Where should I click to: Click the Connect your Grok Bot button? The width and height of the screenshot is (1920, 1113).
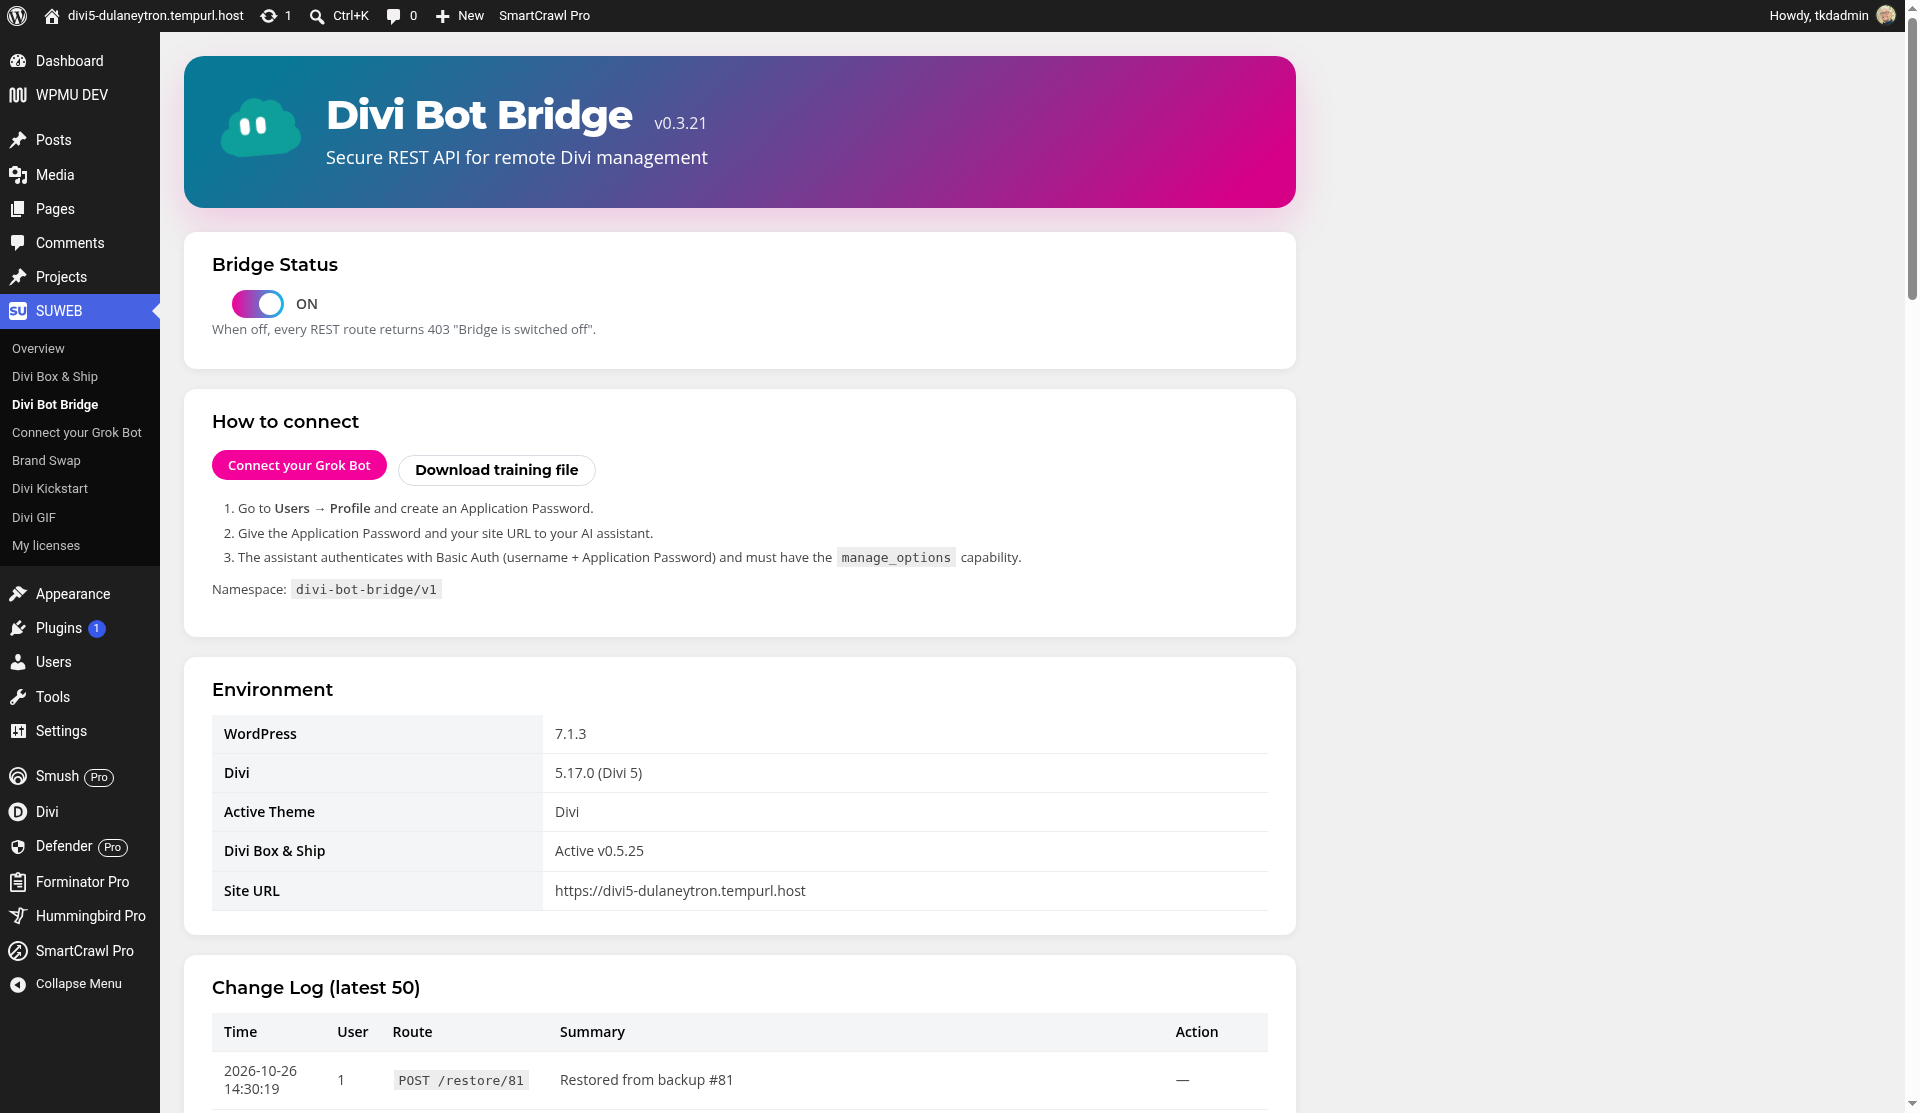[299, 465]
